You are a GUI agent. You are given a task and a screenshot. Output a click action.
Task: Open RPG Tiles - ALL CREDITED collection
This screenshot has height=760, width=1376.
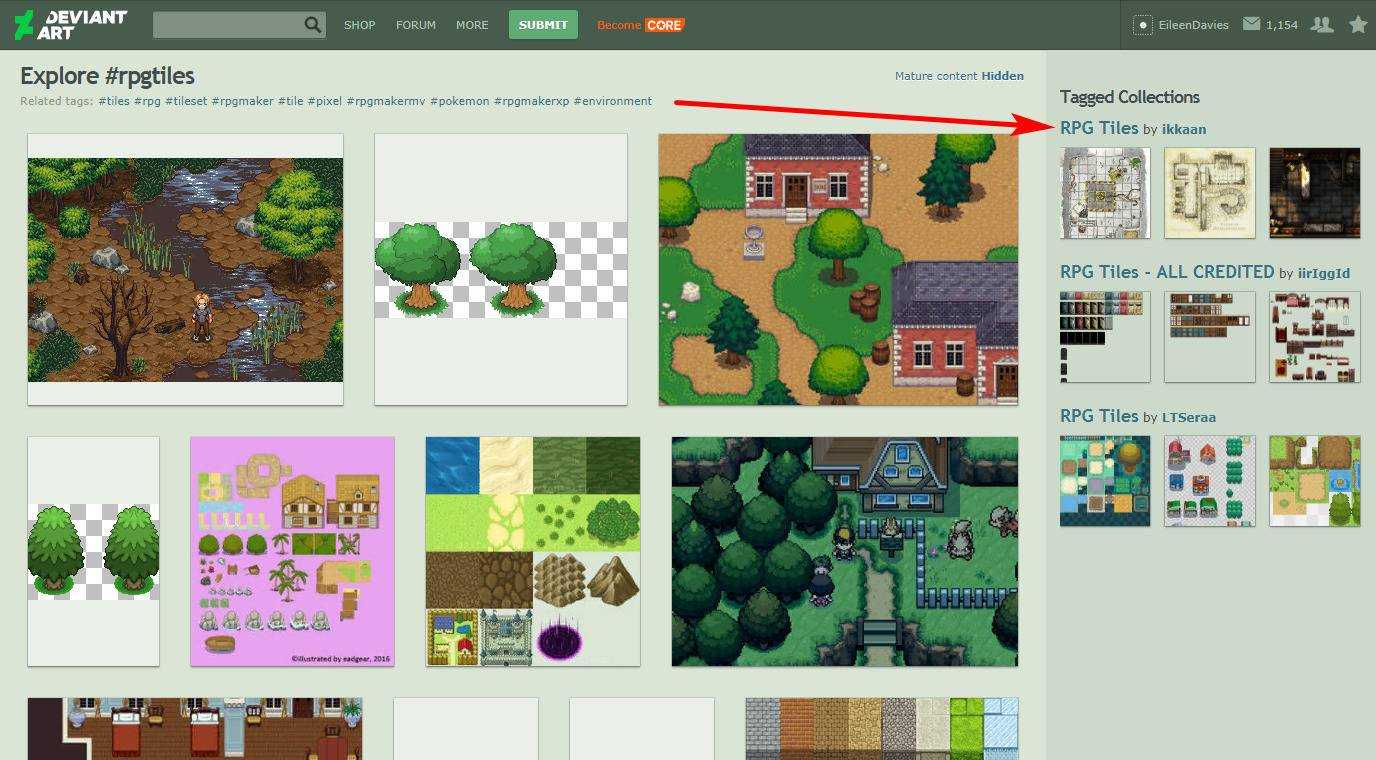pyautogui.click(x=1166, y=272)
